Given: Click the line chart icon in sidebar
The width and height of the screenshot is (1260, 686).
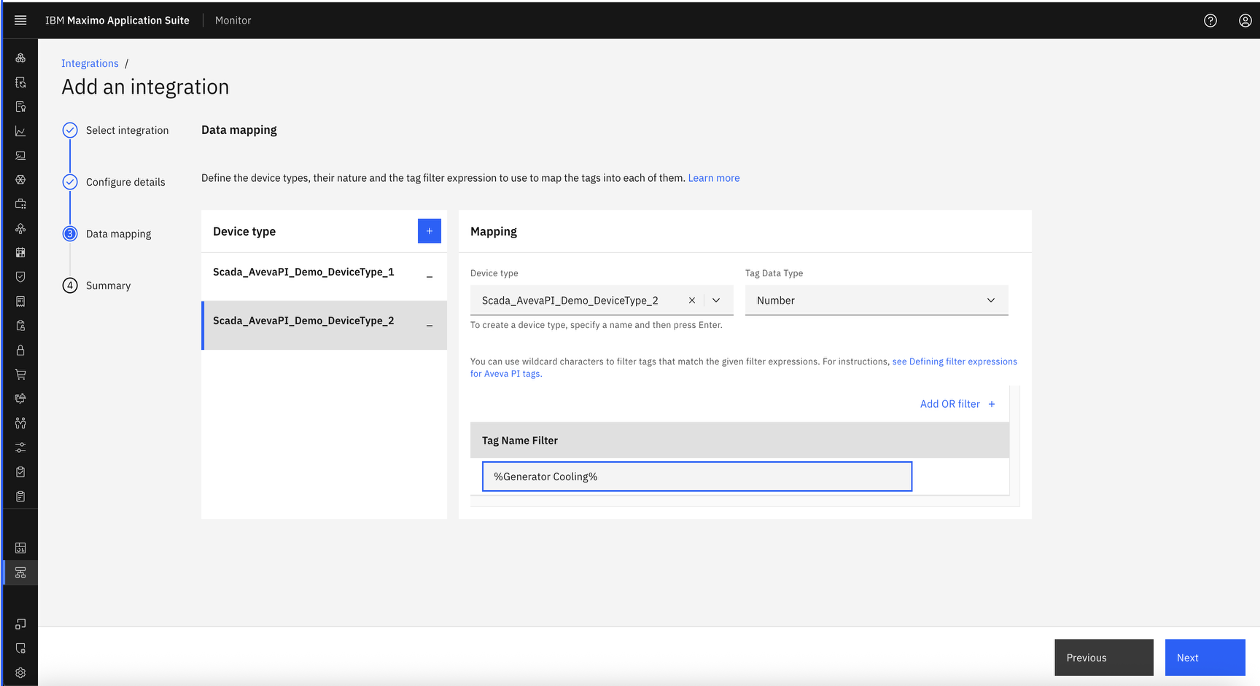Looking at the screenshot, I should [20, 131].
